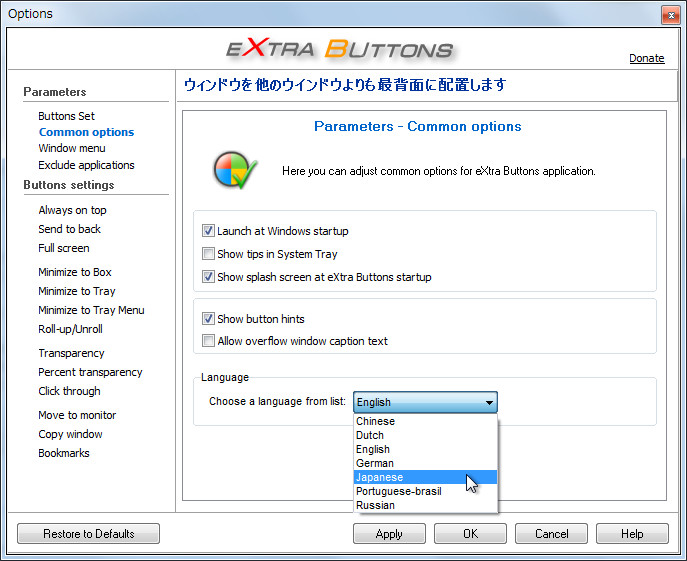
Task: Open Roll-up/Unroll settings
Action: click(x=70, y=329)
